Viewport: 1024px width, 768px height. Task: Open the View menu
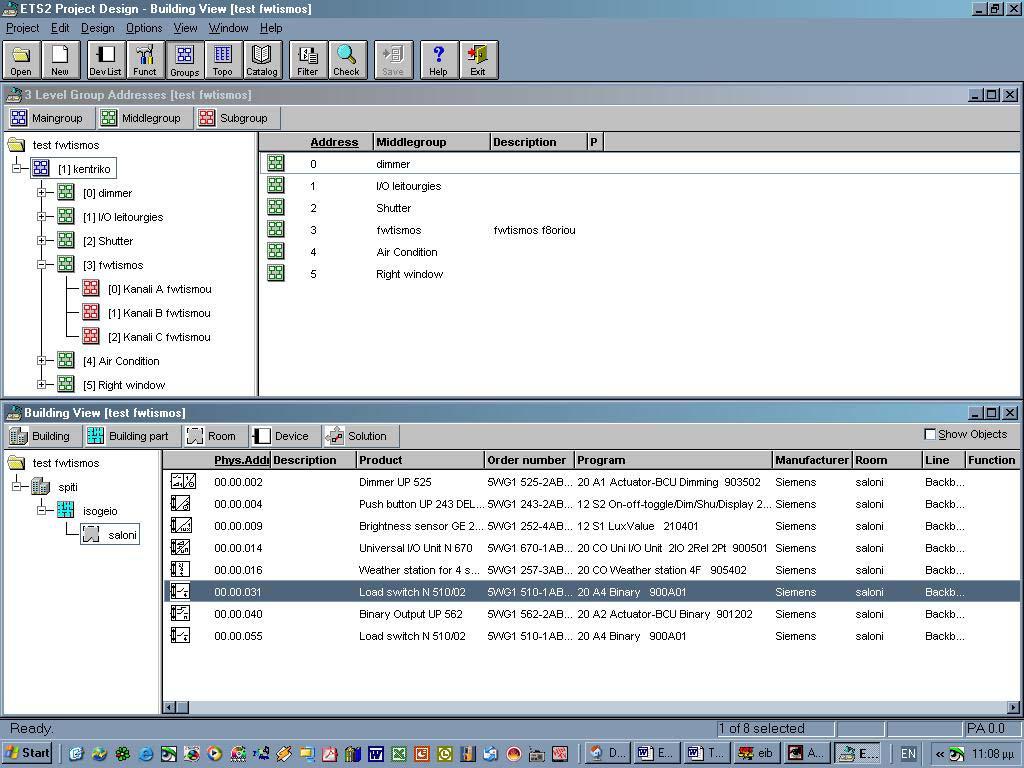185,28
